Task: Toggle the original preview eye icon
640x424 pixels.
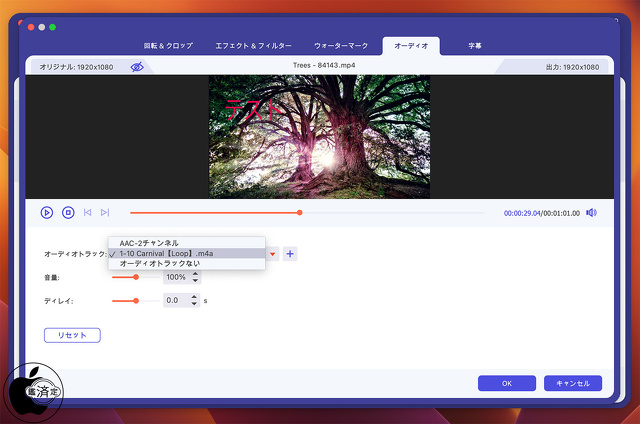Action: click(x=137, y=67)
